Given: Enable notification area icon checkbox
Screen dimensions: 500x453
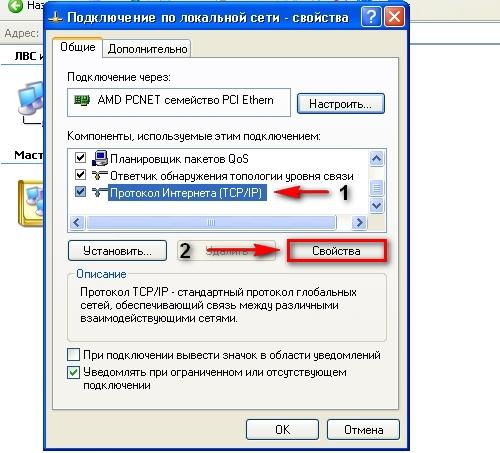Looking at the screenshot, I should pyautogui.click(x=73, y=355).
